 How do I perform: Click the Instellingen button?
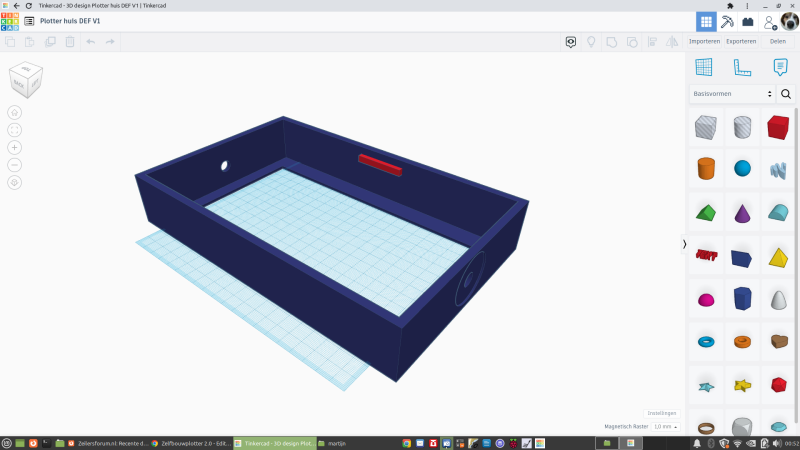[662, 413]
